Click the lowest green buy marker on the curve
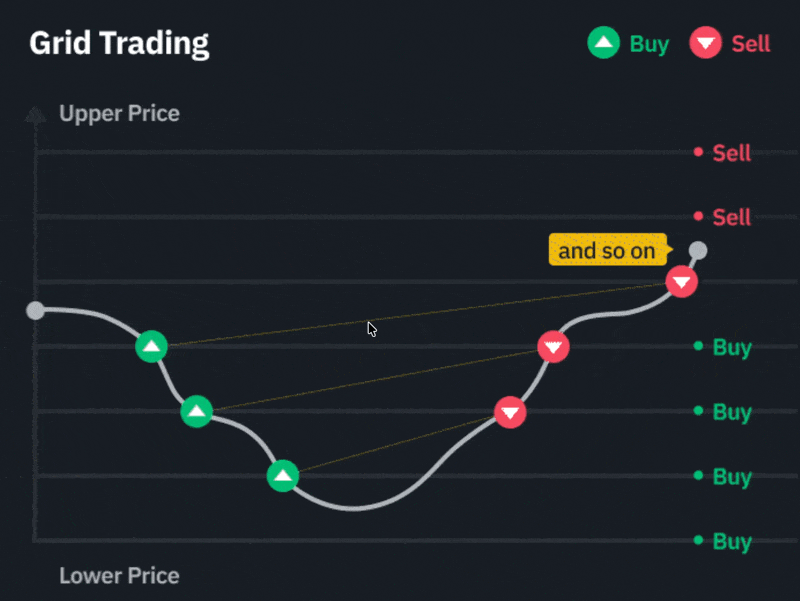 (x=284, y=476)
